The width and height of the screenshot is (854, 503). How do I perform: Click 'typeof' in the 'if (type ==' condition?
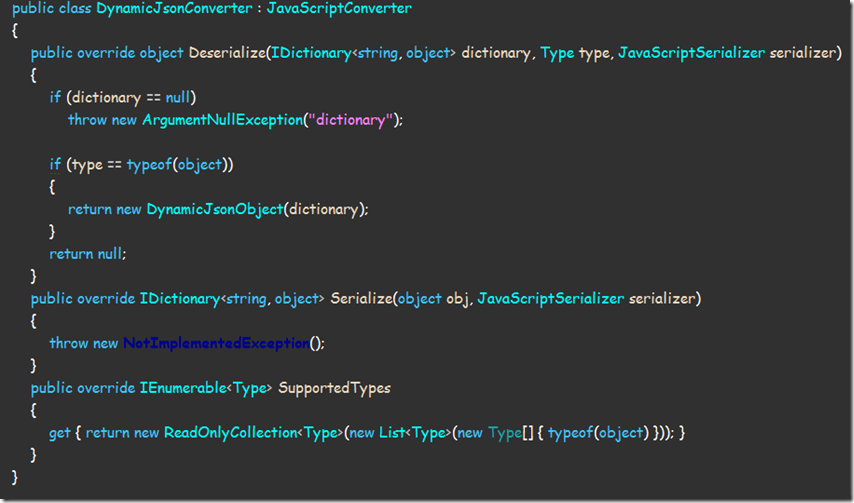tap(149, 165)
